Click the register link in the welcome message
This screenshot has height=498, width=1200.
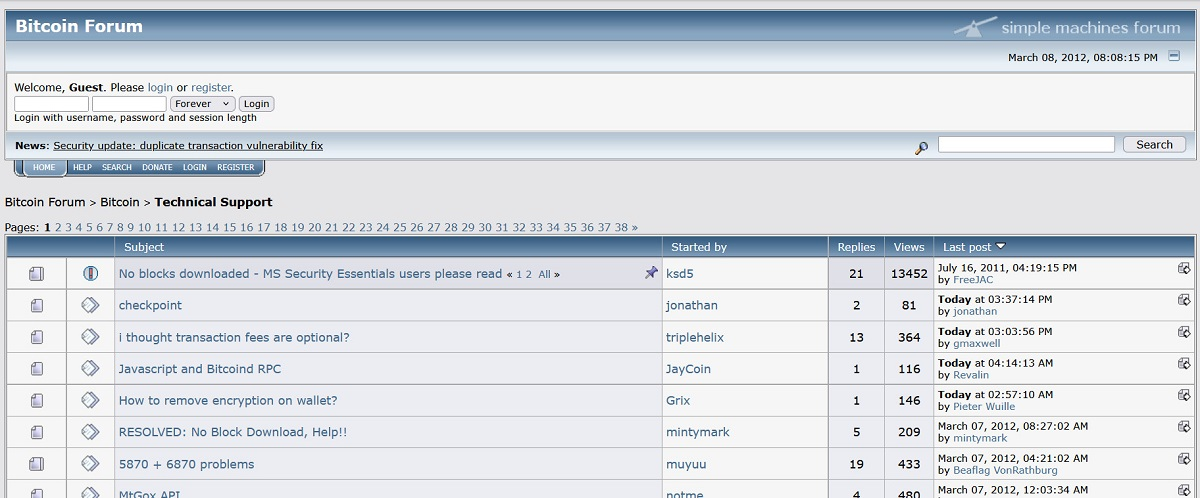(x=210, y=88)
